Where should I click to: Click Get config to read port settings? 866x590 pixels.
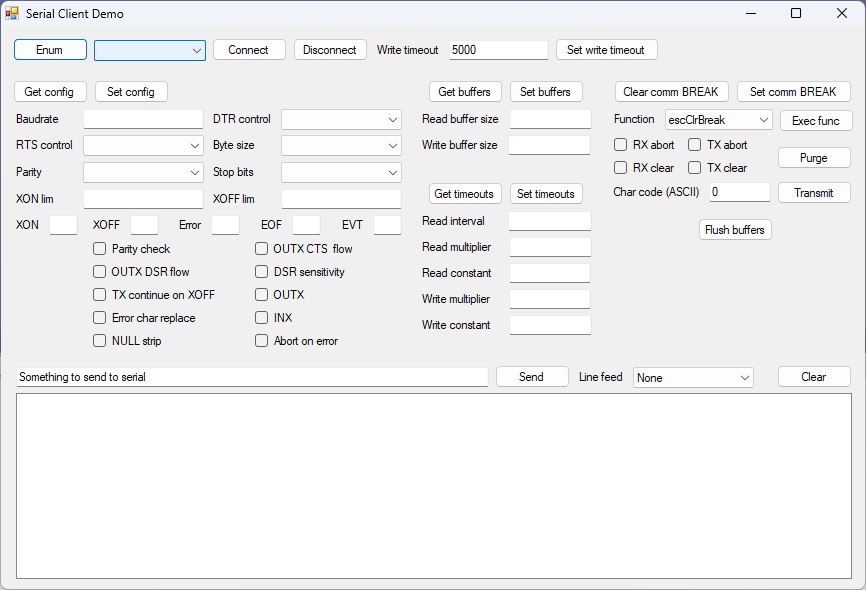49,91
